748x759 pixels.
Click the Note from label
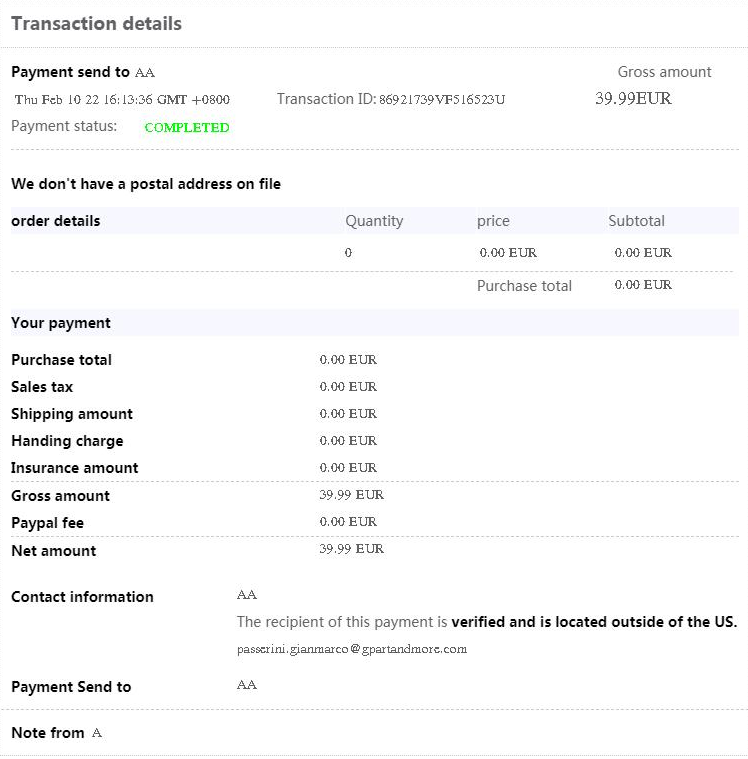[x=48, y=733]
